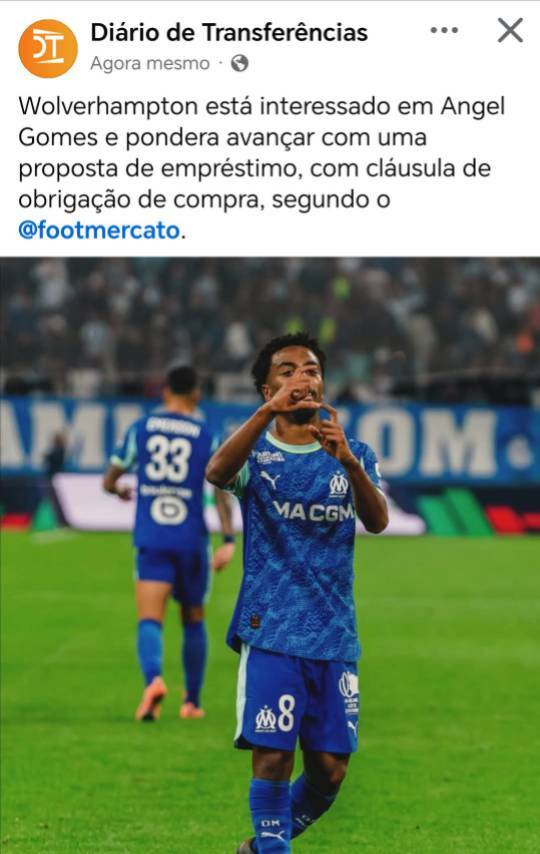Click the CMA CGM sponsor on the shirt
Image resolution: width=540 pixels, height=854 pixels.
[x=314, y=511]
